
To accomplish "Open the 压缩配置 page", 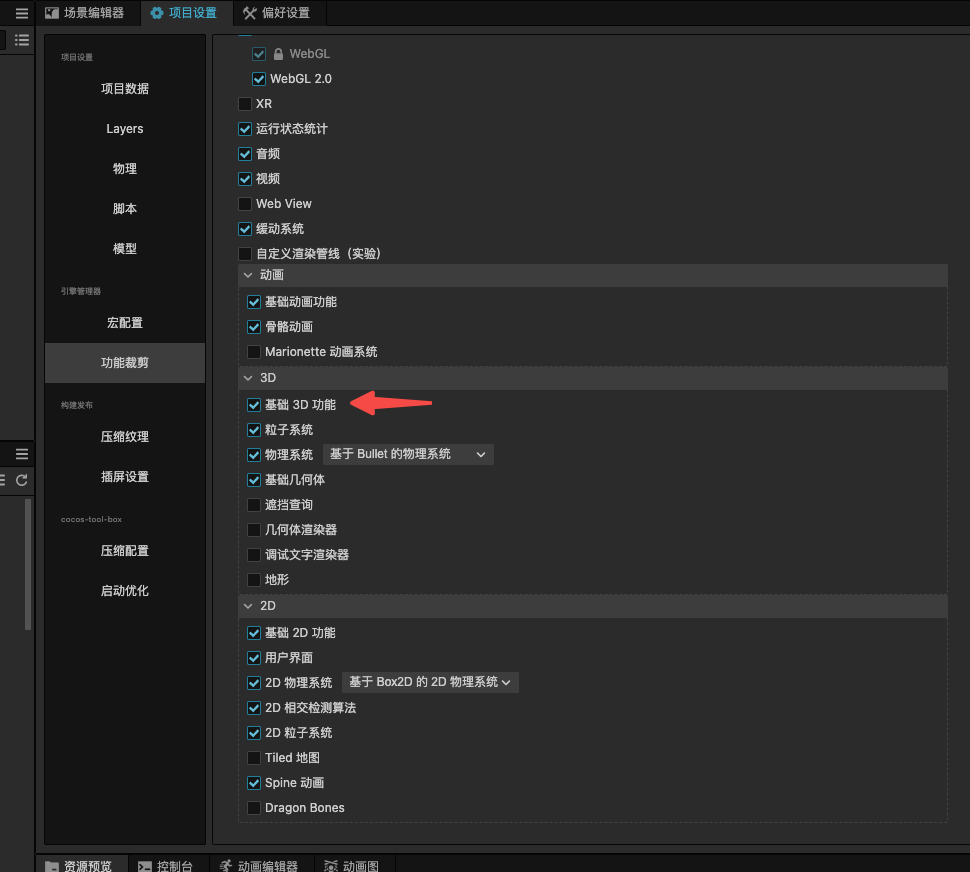I will (x=125, y=550).
